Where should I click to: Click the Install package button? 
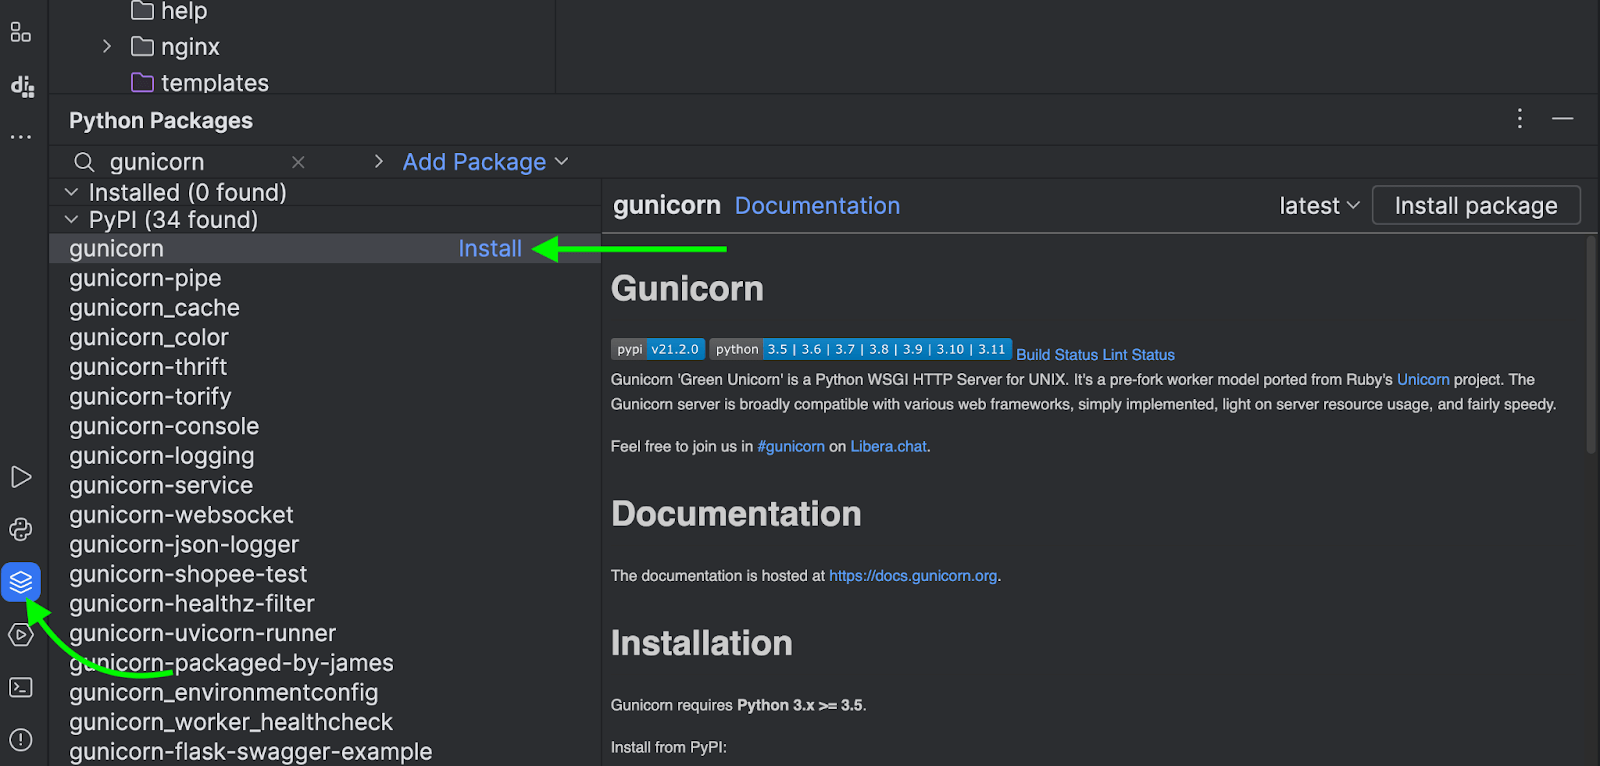[1475, 206]
